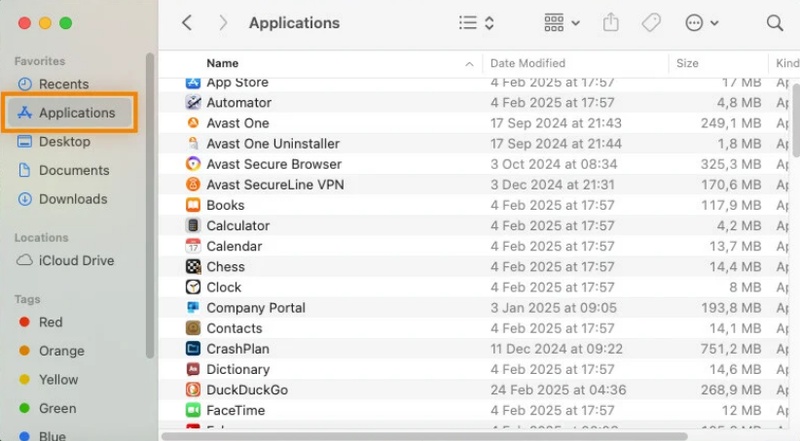Click the file list vertical scrollbar
Screen dimensions: 800x441
click(796, 120)
